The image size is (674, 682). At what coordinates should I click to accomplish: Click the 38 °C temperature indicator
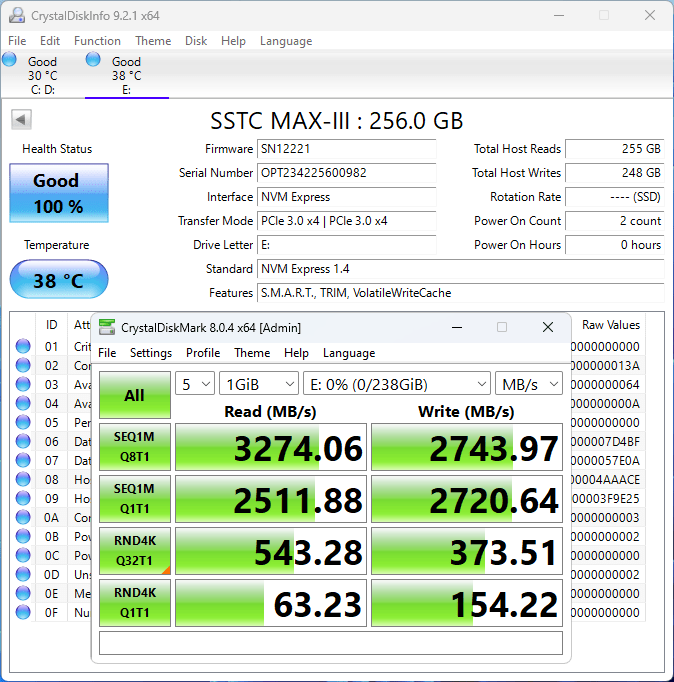tap(58, 280)
